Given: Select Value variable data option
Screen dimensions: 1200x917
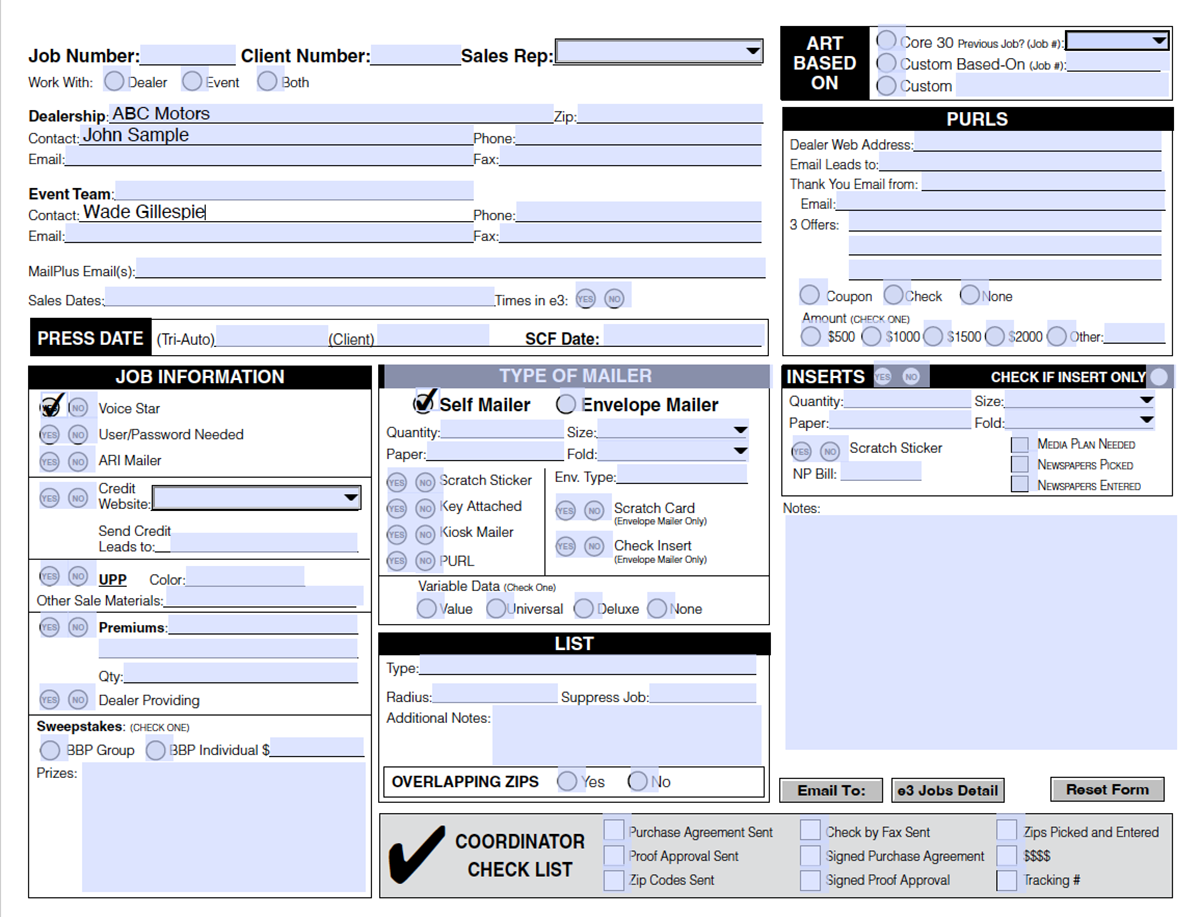Looking at the screenshot, I should coord(427,607).
